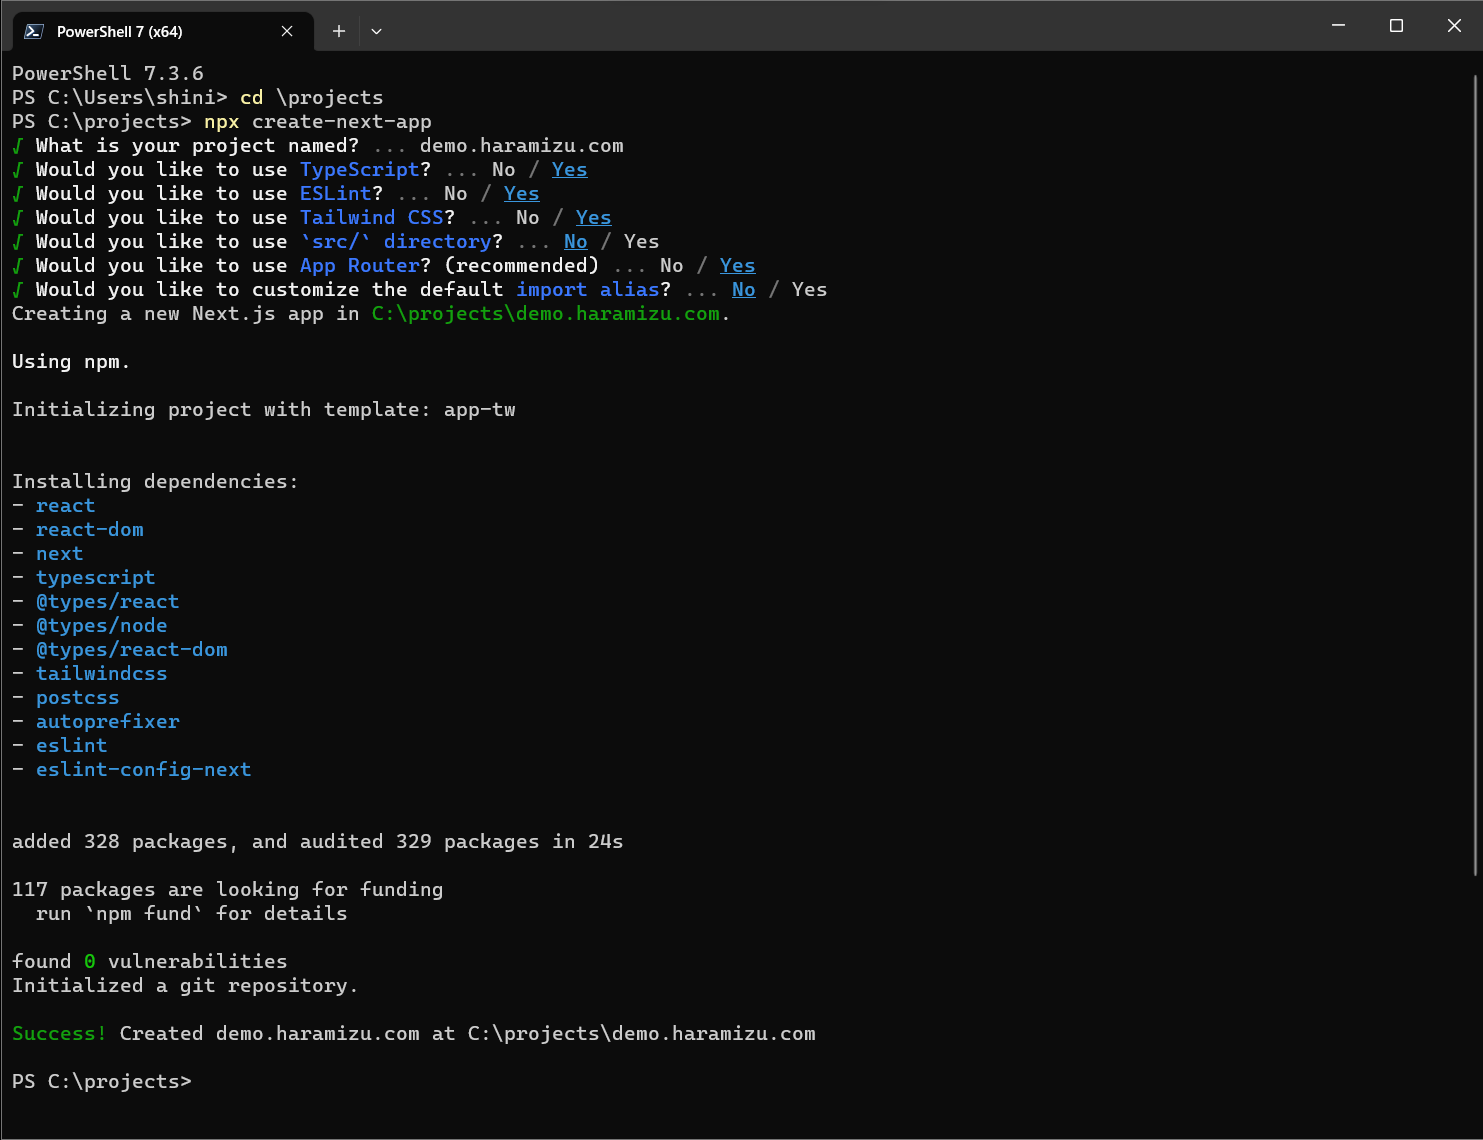Image resolution: width=1483 pixels, height=1140 pixels.
Task: Minimize the terminal window
Action: [1338, 25]
